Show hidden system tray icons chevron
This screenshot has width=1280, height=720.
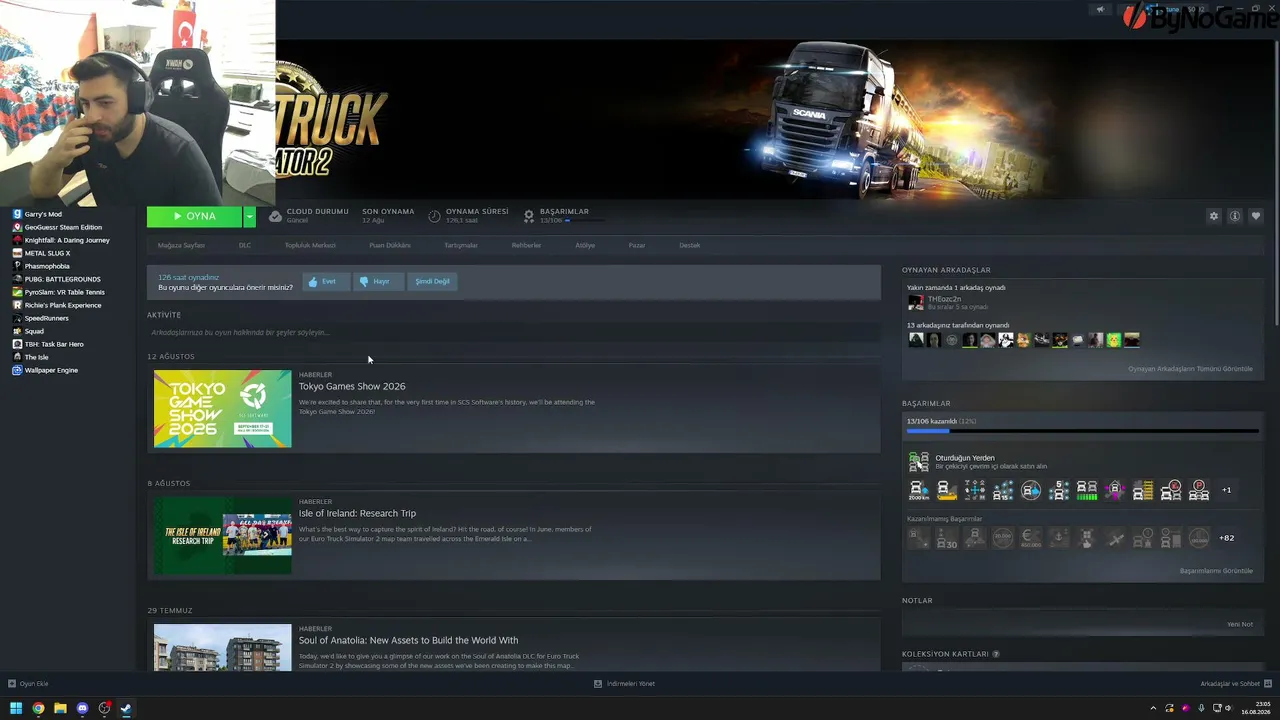pos(1153,708)
